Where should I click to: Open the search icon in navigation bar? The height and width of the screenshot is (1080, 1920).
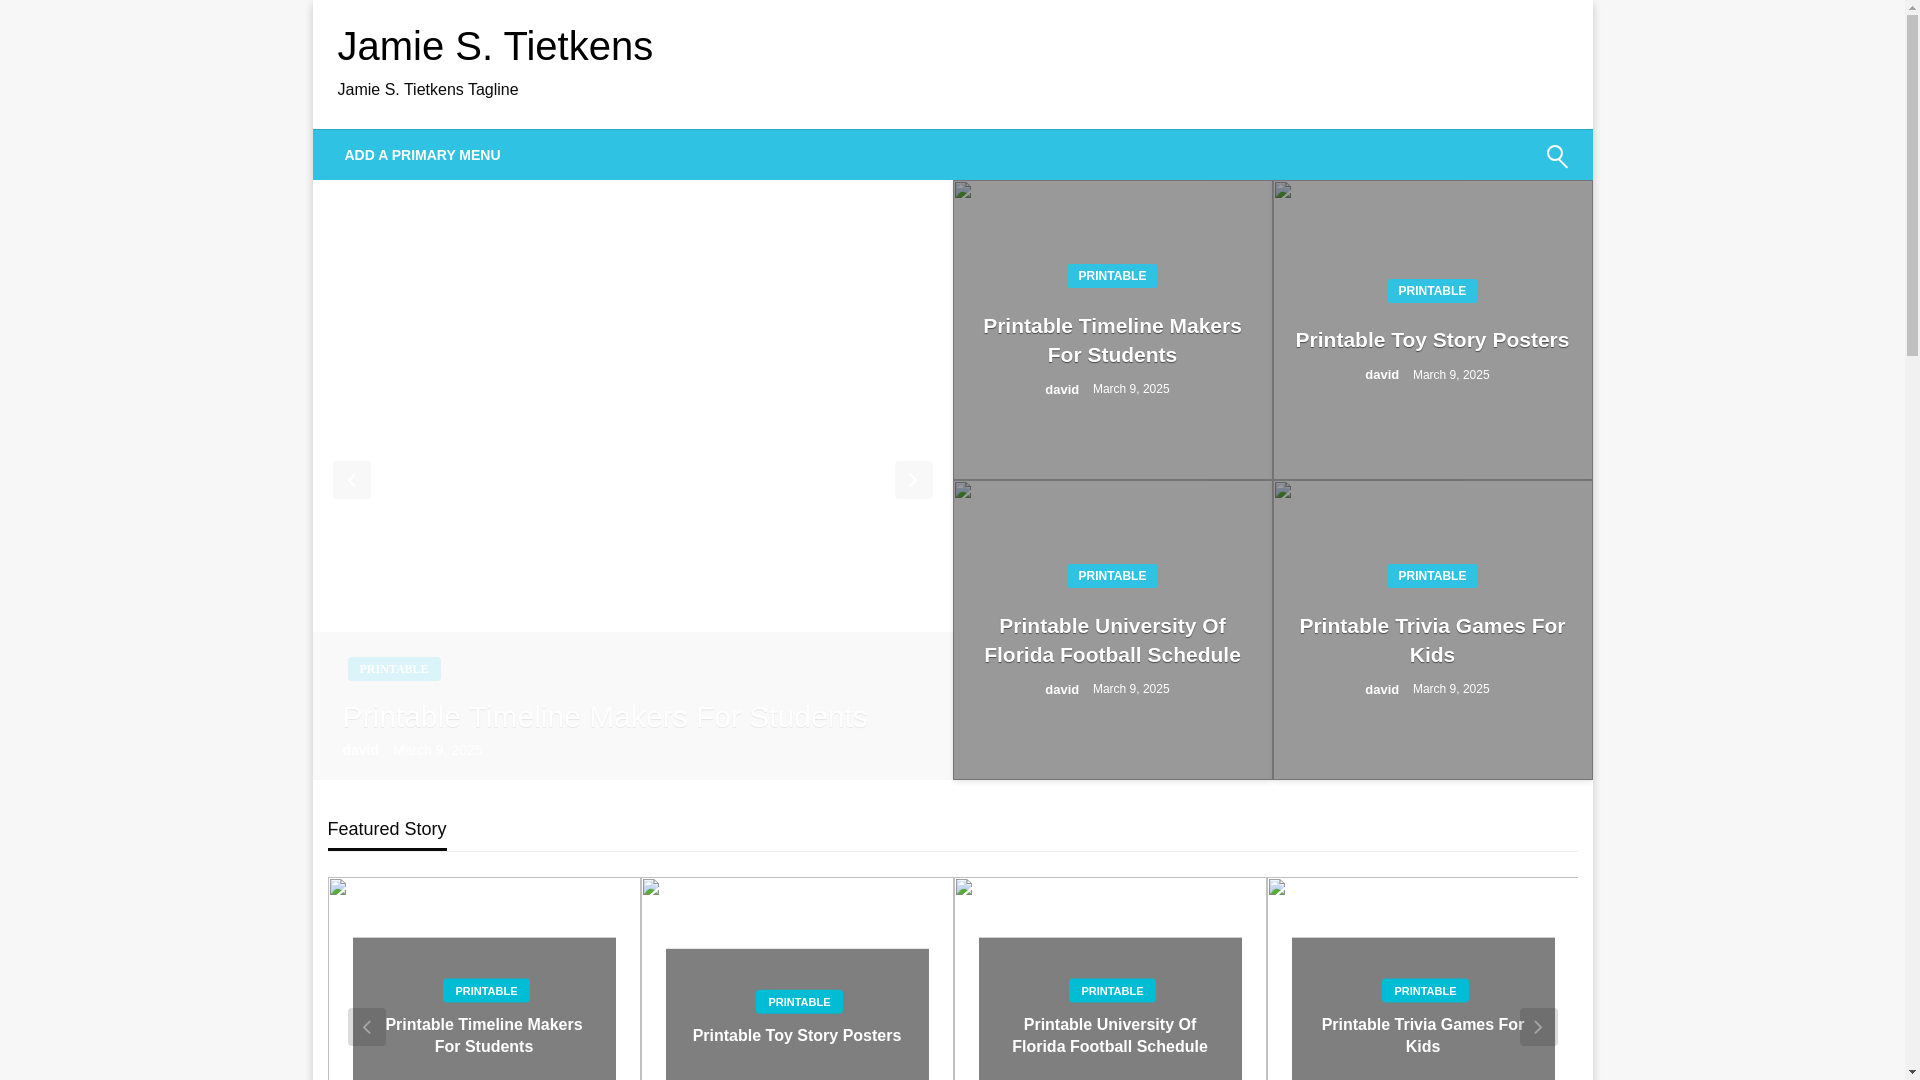(1556, 156)
